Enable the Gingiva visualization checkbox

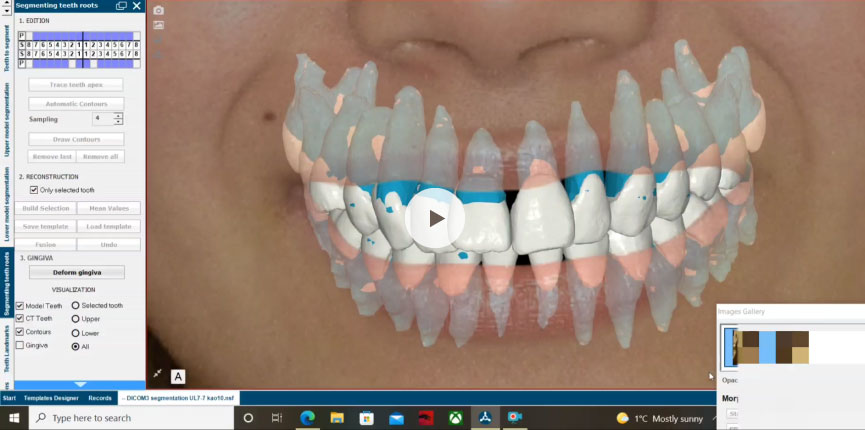coord(20,345)
